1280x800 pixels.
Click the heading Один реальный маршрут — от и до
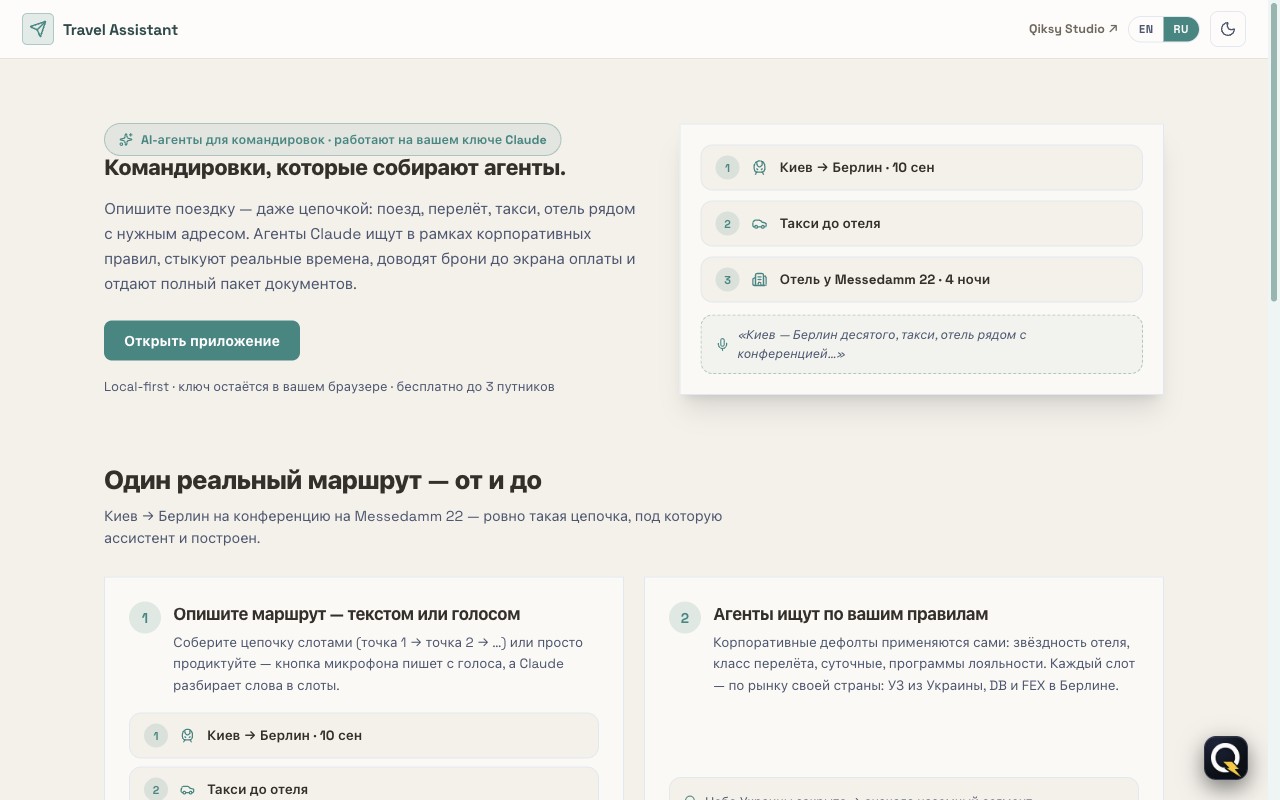tap(323, 480)
